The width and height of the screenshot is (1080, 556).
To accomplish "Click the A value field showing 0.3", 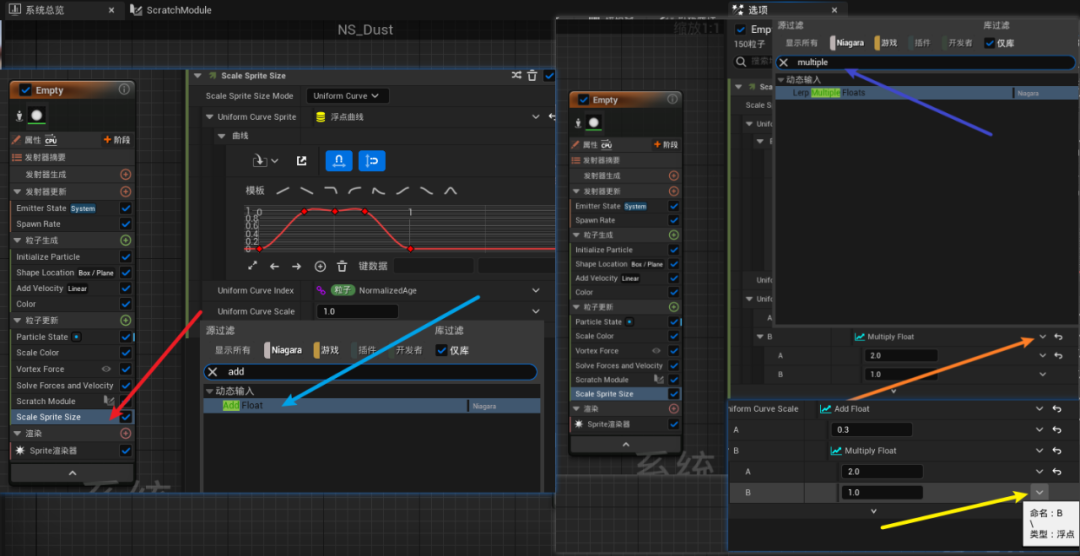I will 871,430.
